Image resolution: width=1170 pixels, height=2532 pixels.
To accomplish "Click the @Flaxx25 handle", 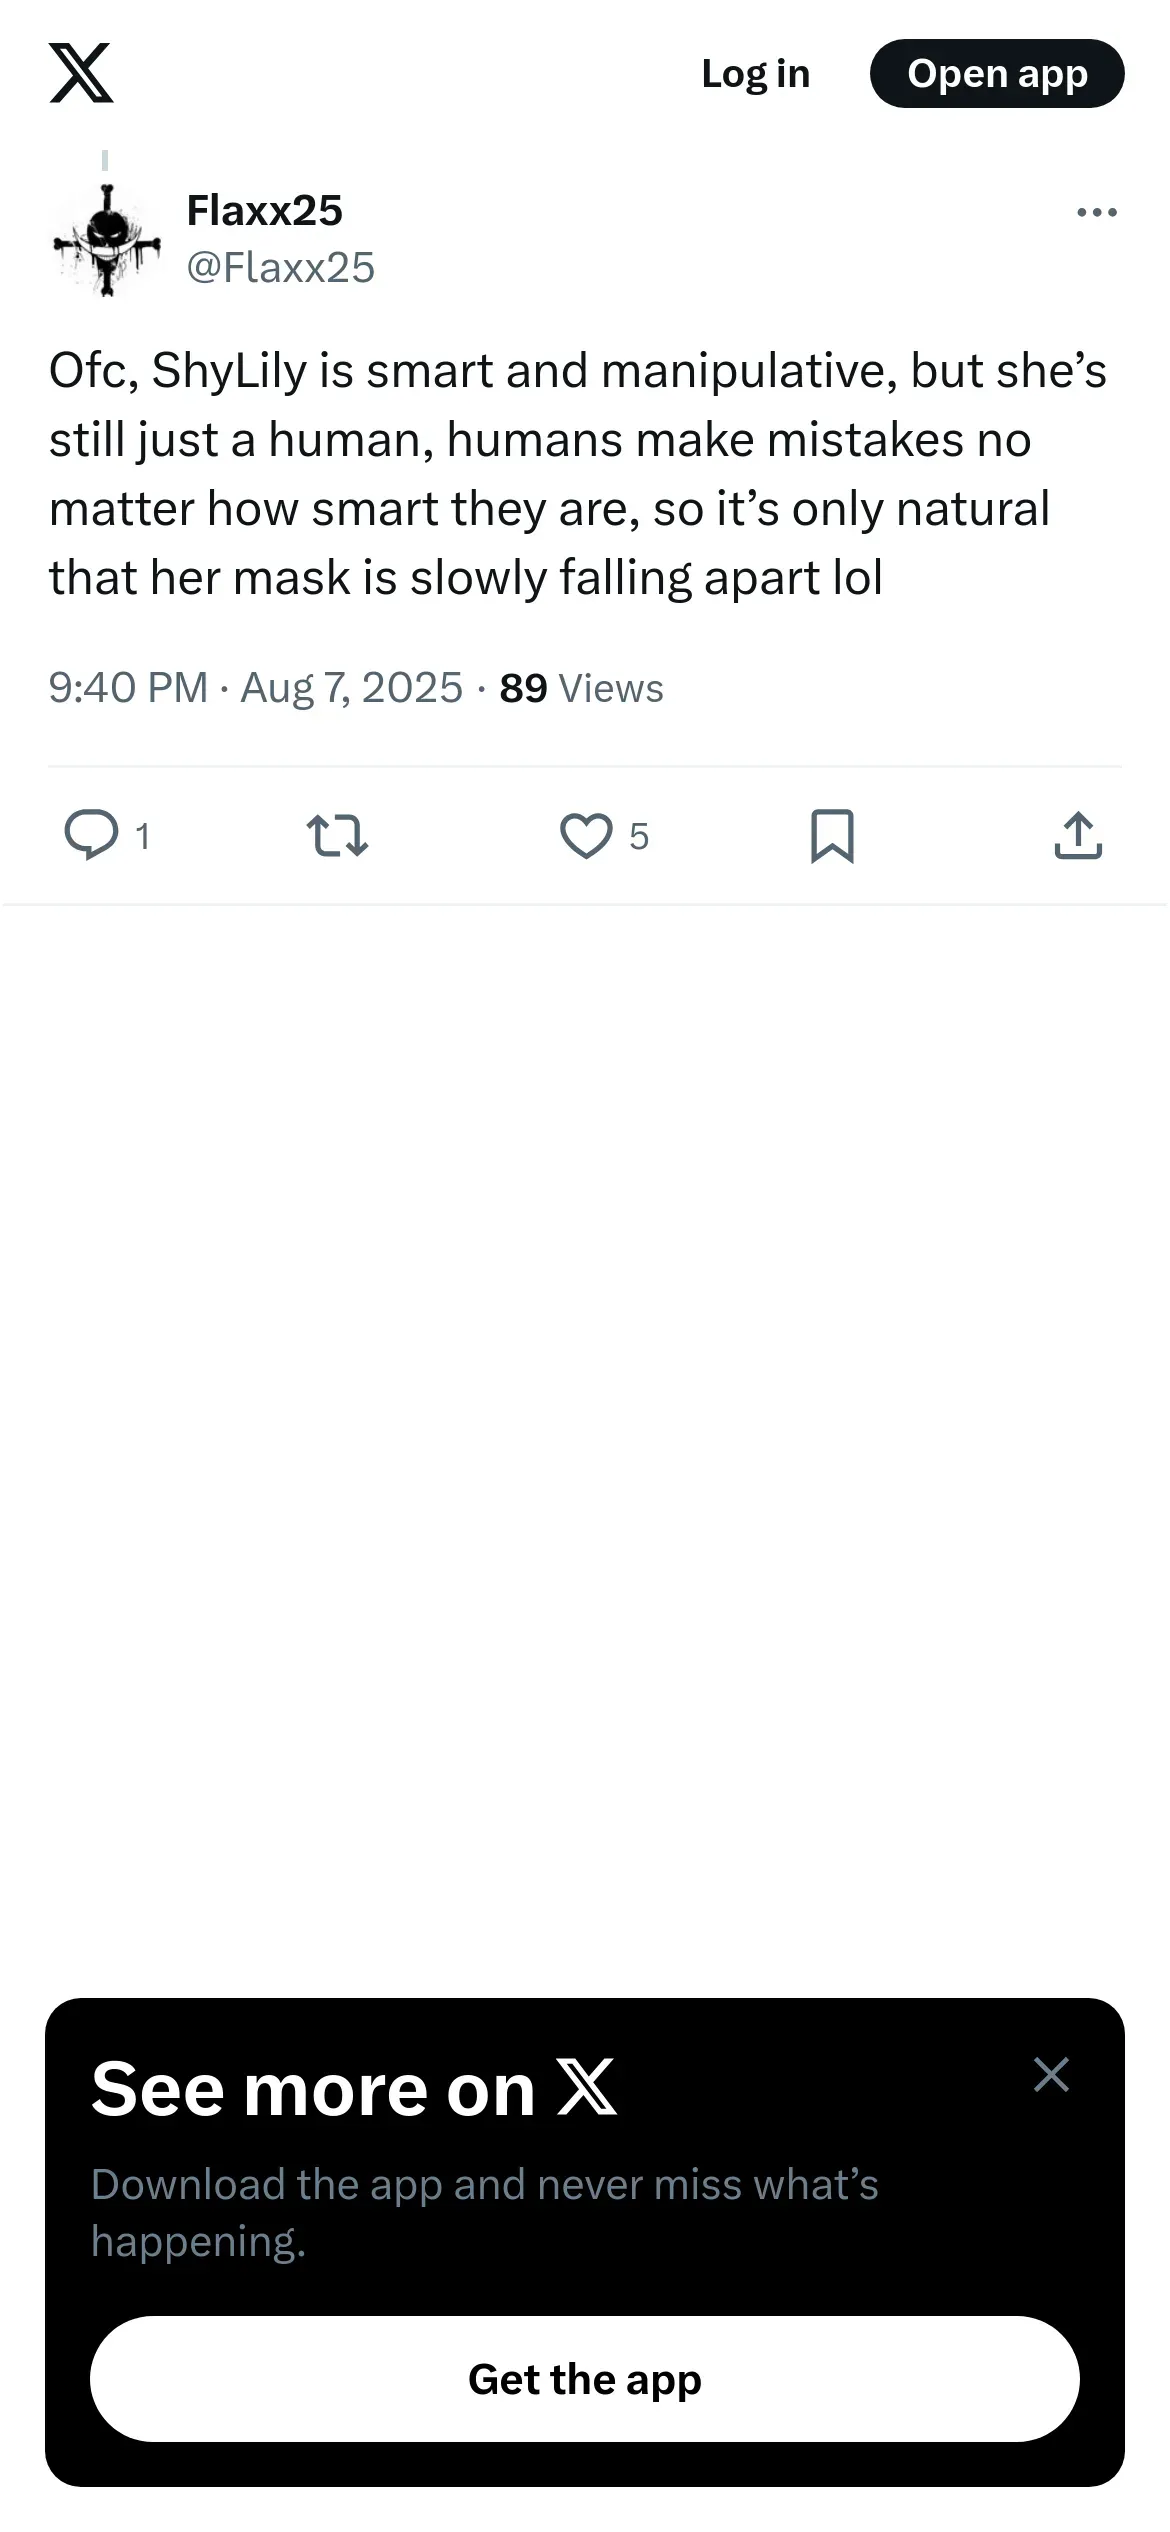I will [x=280, y=267].
